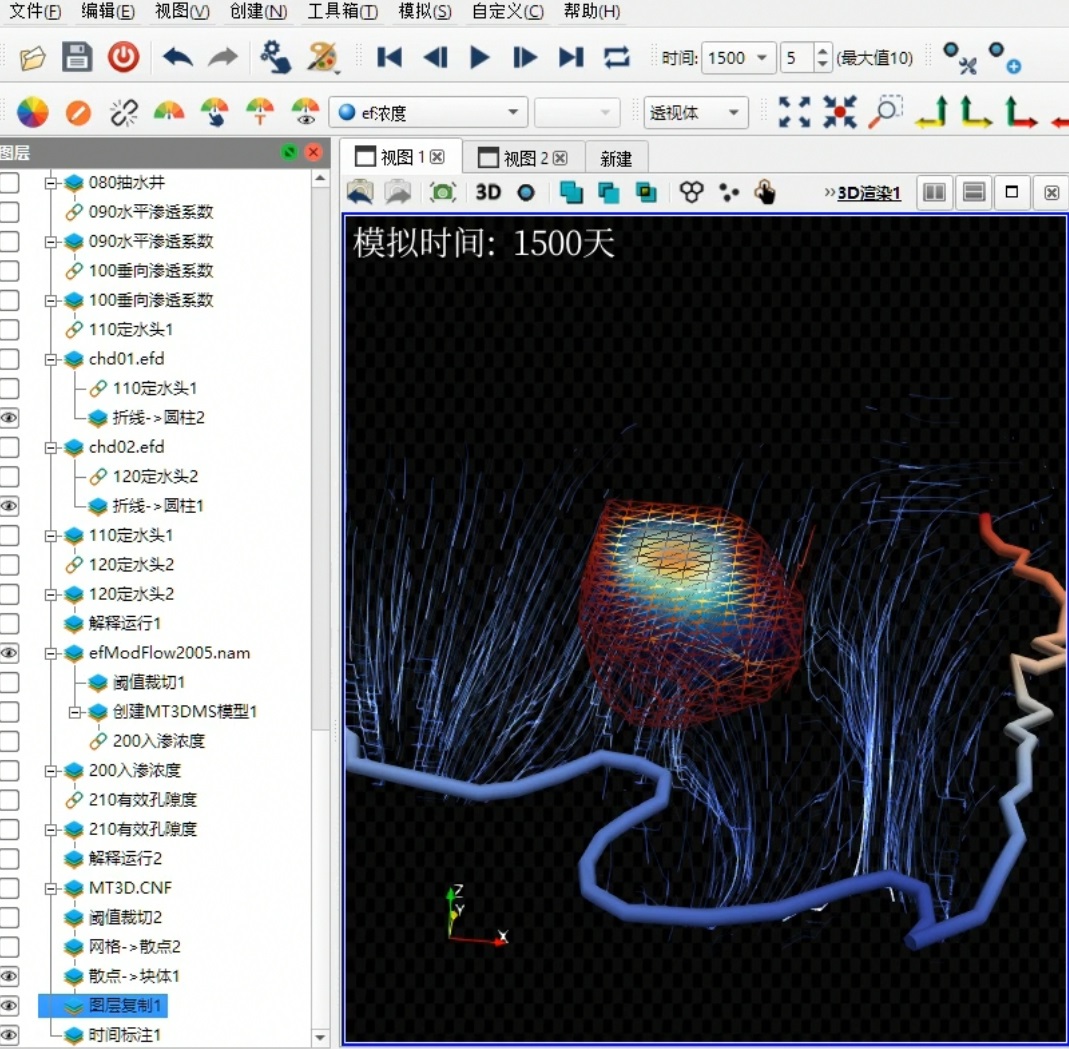Play the simulation animation

pyautogui.click(x=480, y=58)
